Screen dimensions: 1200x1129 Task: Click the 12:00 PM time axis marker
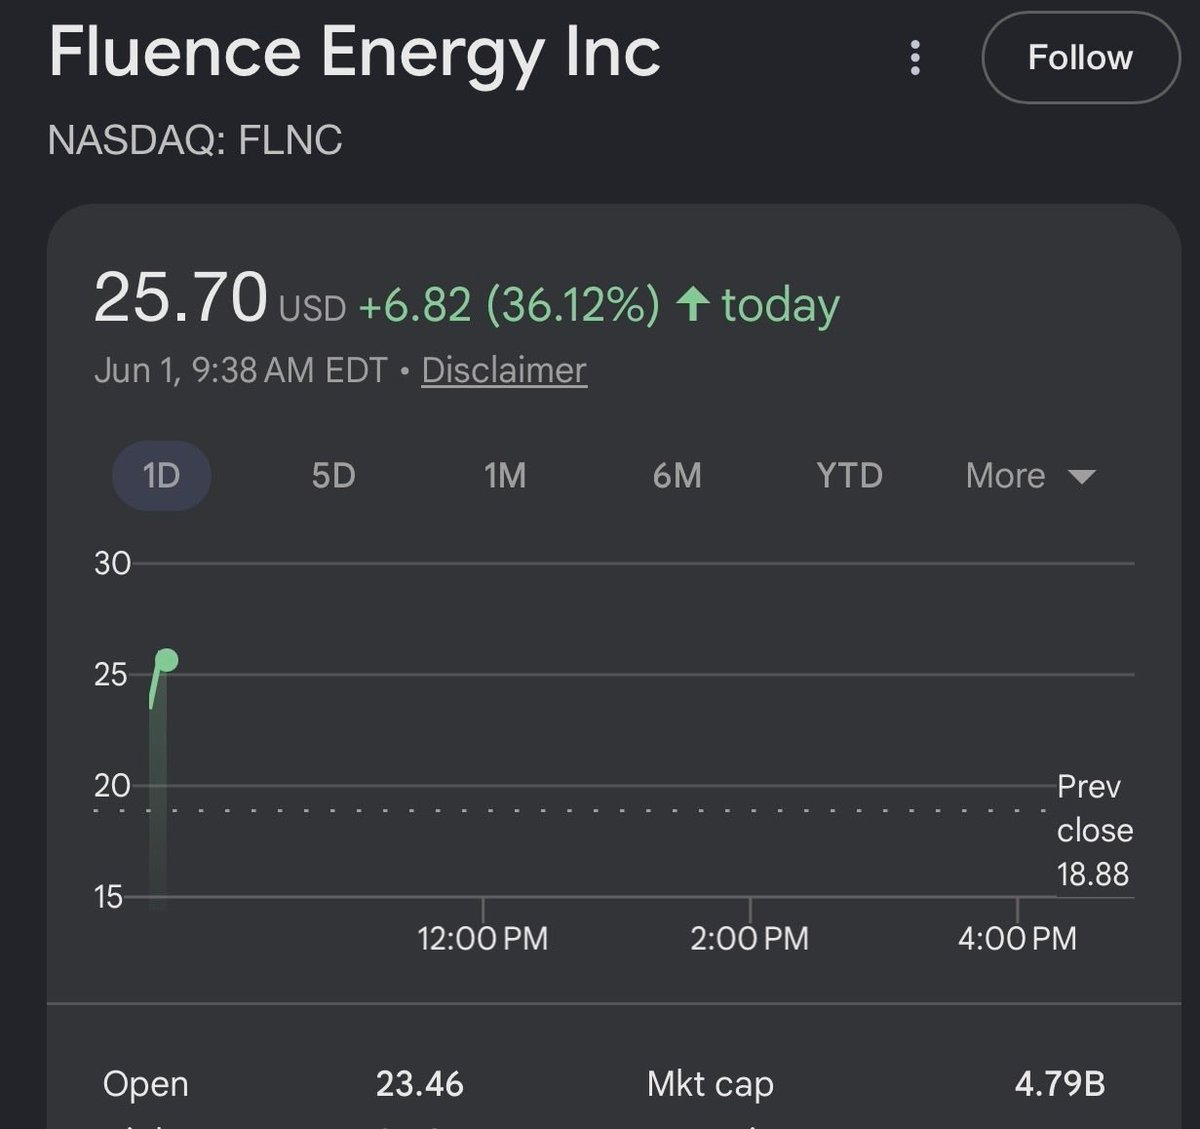(x=483, y=938)
